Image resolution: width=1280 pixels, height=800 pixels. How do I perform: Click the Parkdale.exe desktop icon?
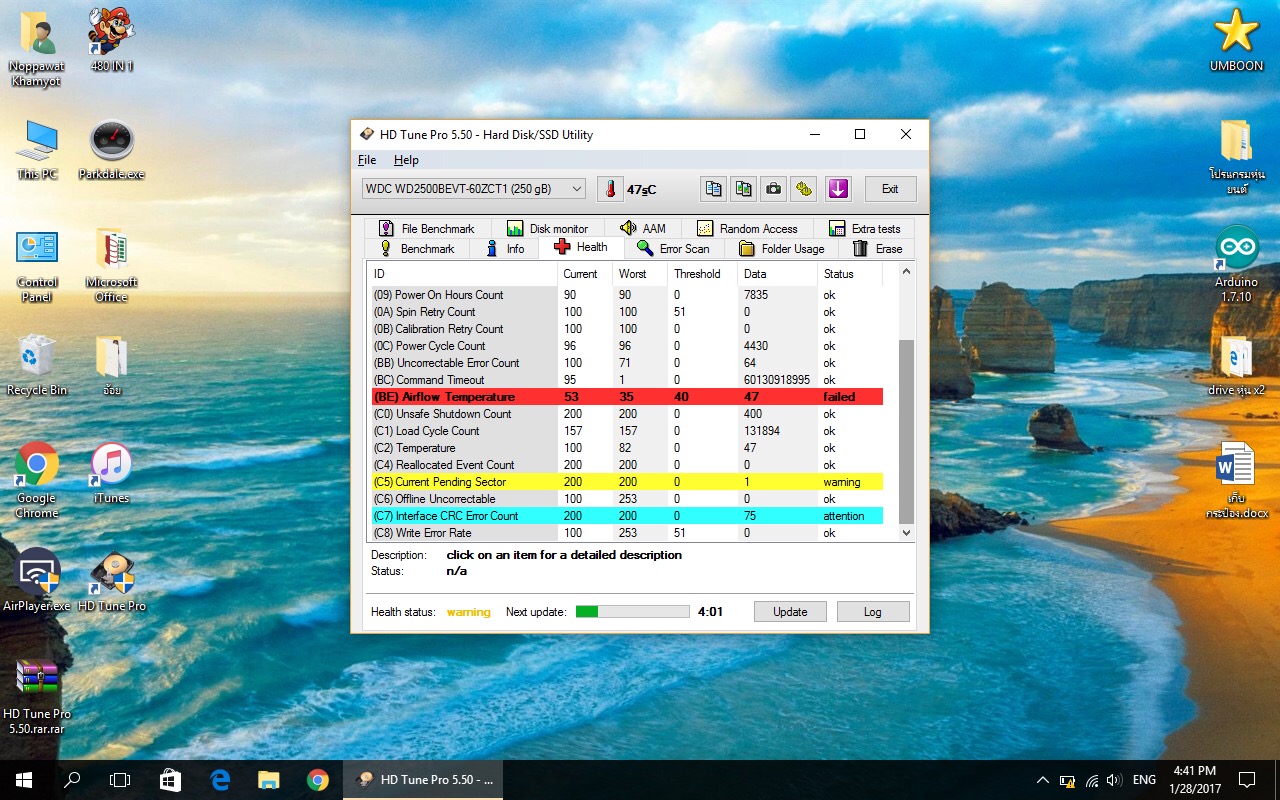pos(111,150)
